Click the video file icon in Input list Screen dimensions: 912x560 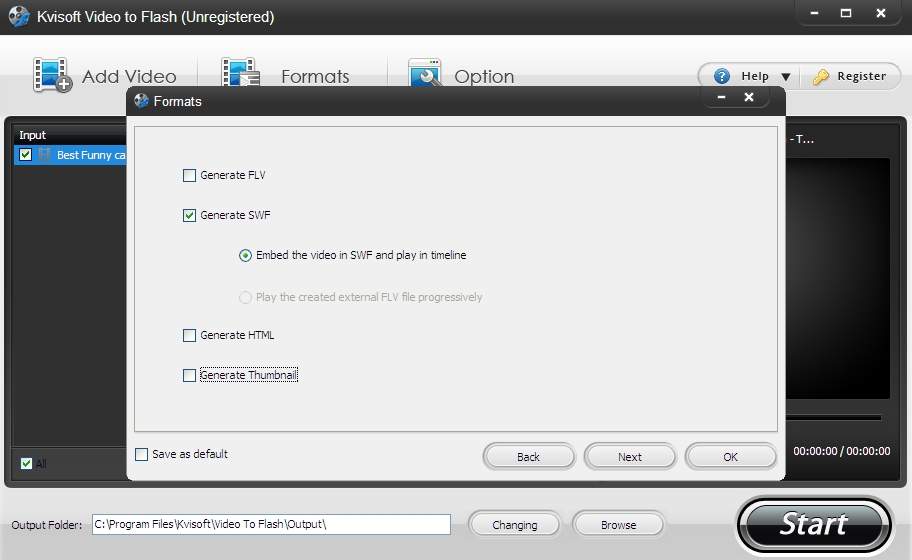pos(45,155)
